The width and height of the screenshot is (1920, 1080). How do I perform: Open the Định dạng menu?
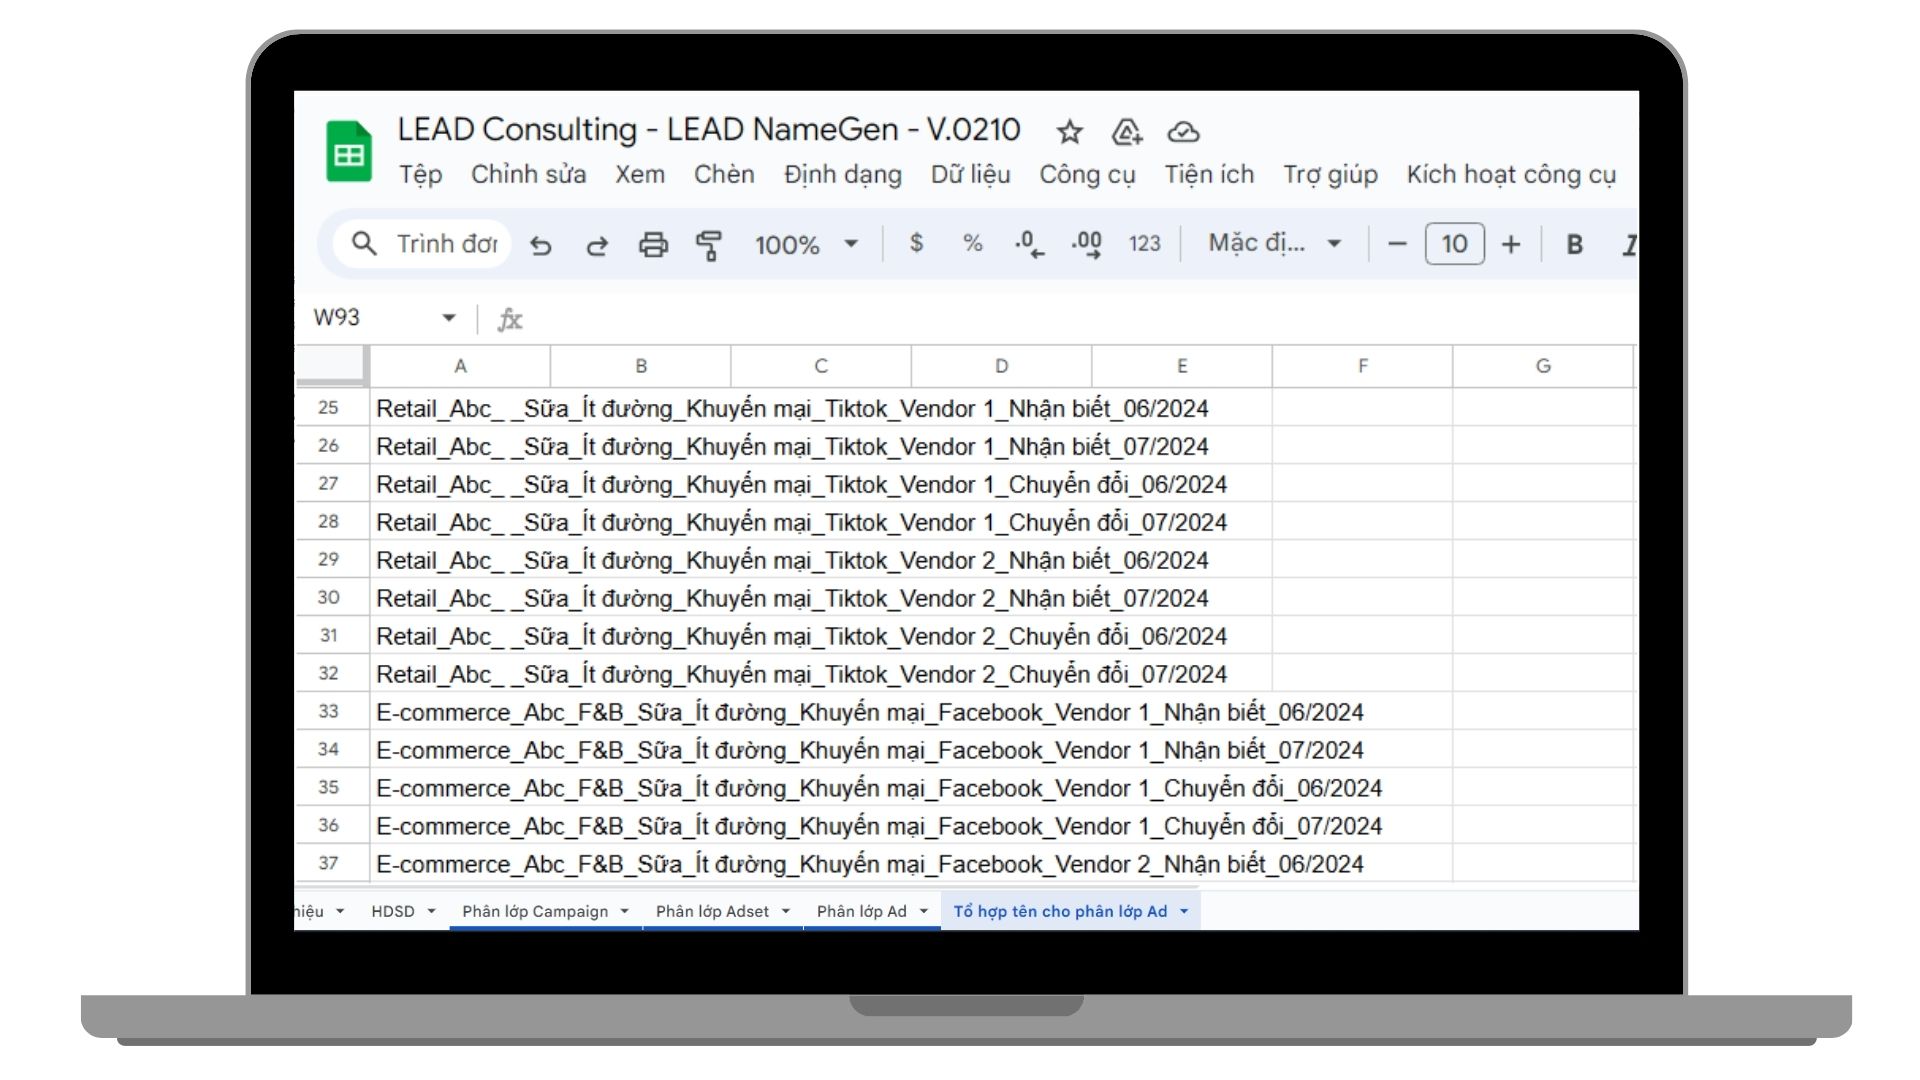[x=842, y=175]
